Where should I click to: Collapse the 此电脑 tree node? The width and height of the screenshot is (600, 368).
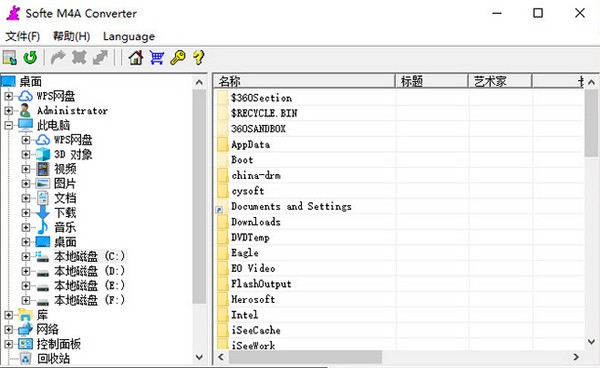click(8, 125)
